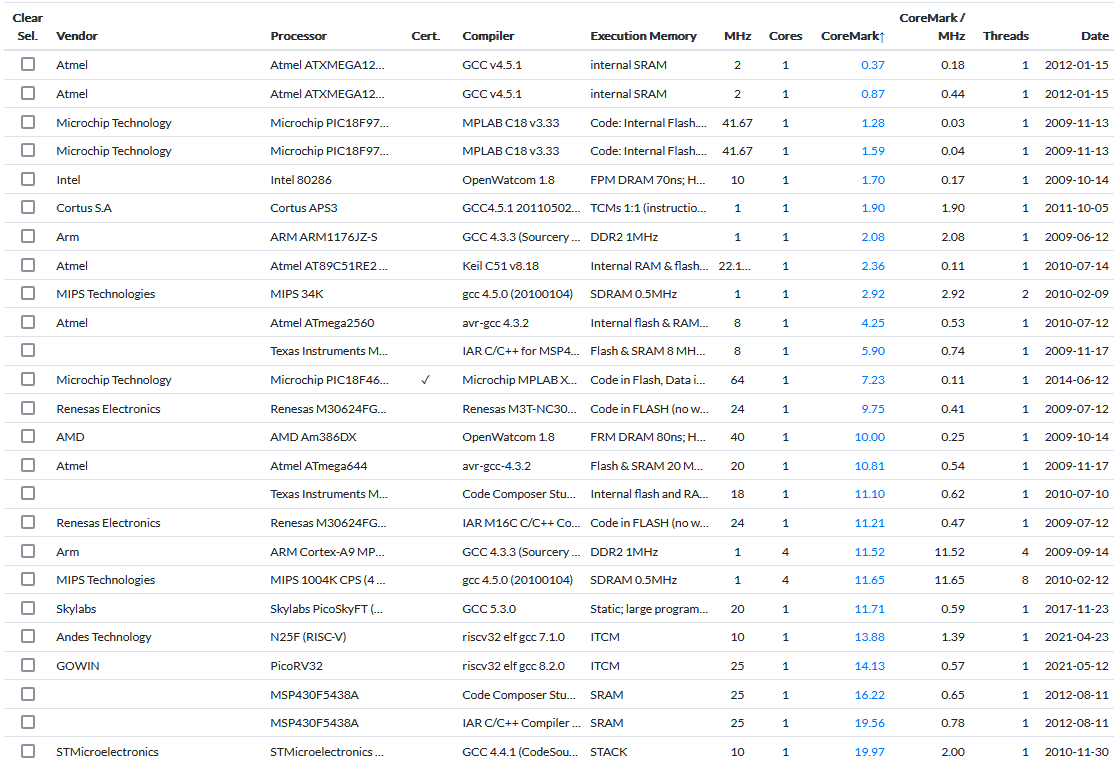Open the 11.52 Cortex-A9 CoreMark link

click(869, 552)
